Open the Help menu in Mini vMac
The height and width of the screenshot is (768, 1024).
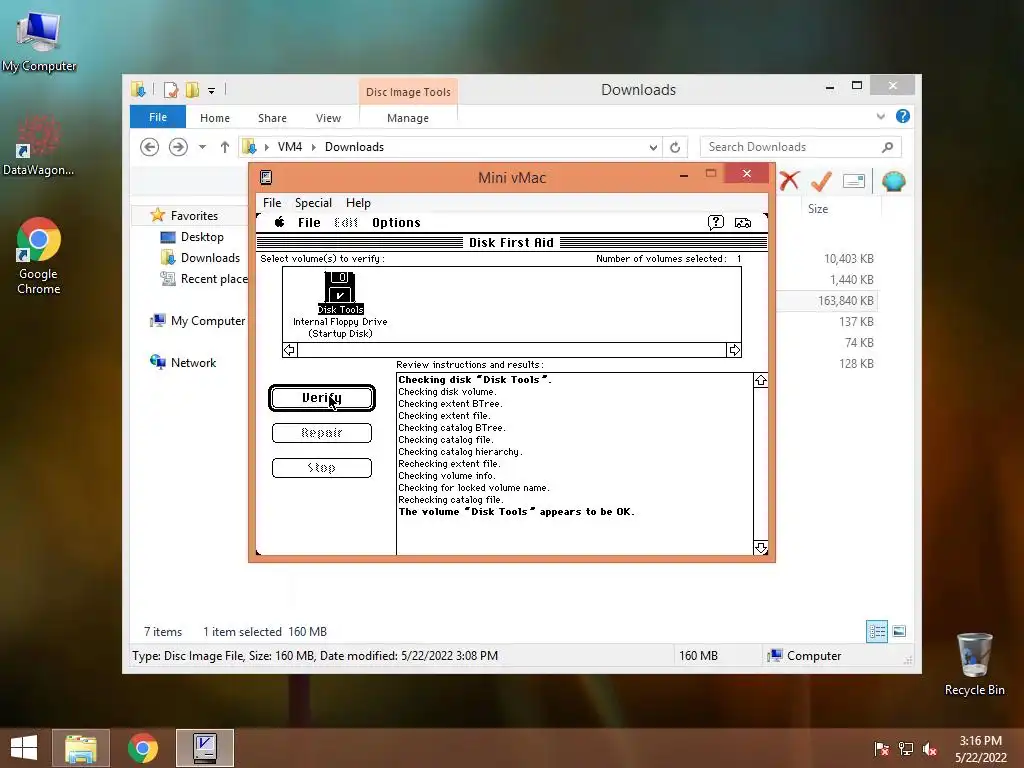(x=358, y=202)
